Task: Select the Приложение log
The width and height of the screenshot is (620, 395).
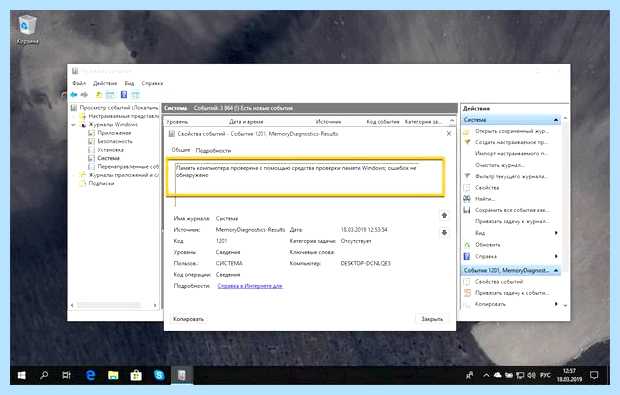Action: coord(114,133)
